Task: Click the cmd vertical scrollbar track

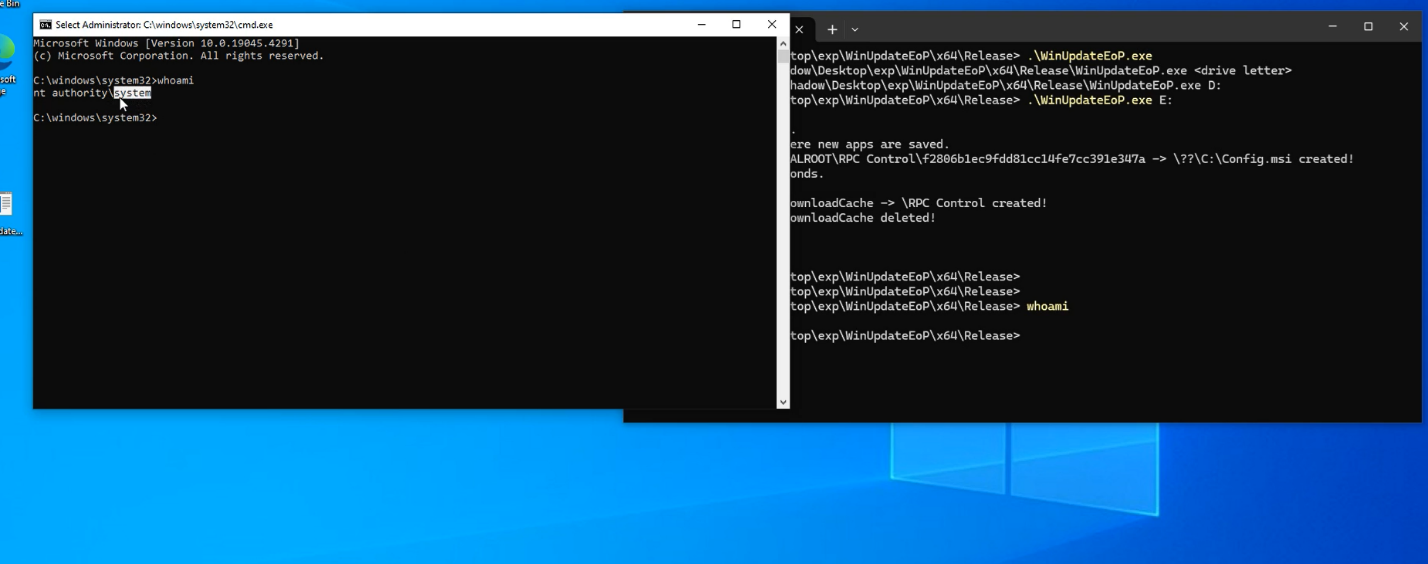Action: [x=782, y=220]
